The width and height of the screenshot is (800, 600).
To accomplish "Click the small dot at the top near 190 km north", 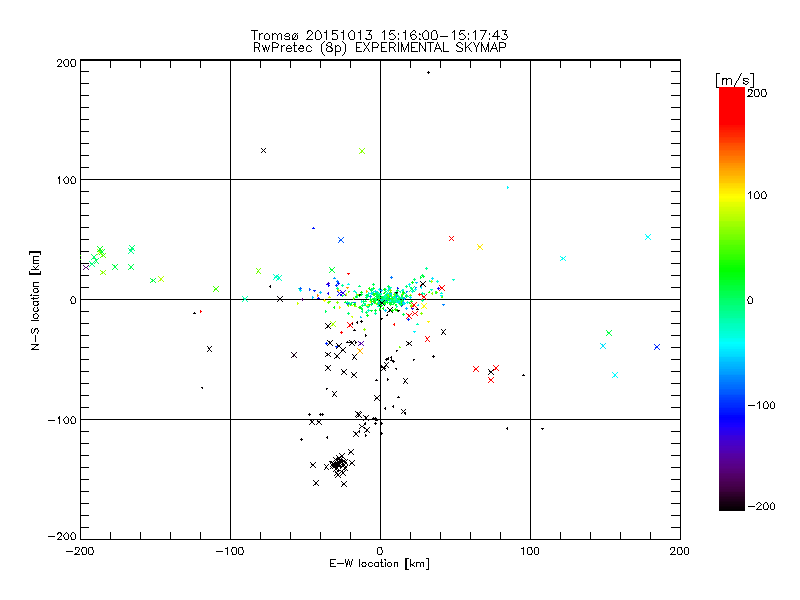I will coord(428,72).
